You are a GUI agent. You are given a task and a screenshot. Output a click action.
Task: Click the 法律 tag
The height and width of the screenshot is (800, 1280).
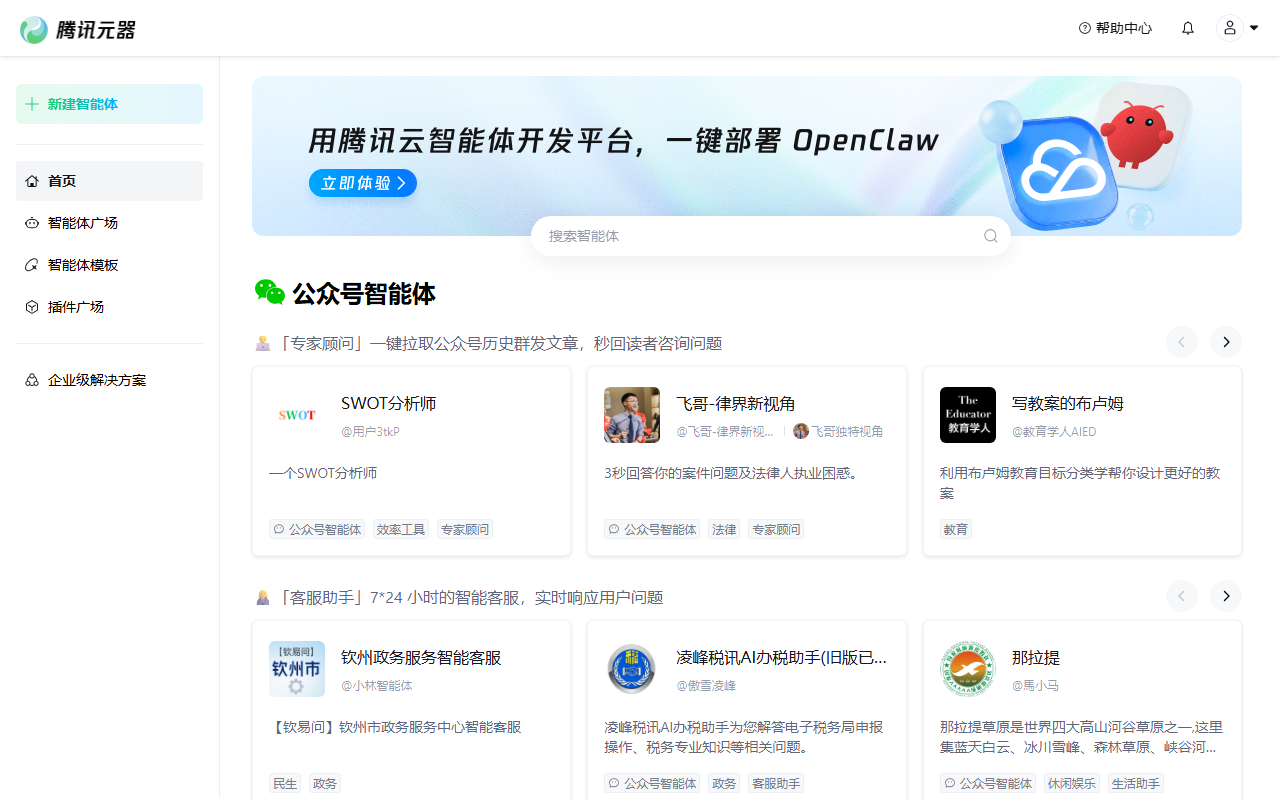(x=724, y=529)
